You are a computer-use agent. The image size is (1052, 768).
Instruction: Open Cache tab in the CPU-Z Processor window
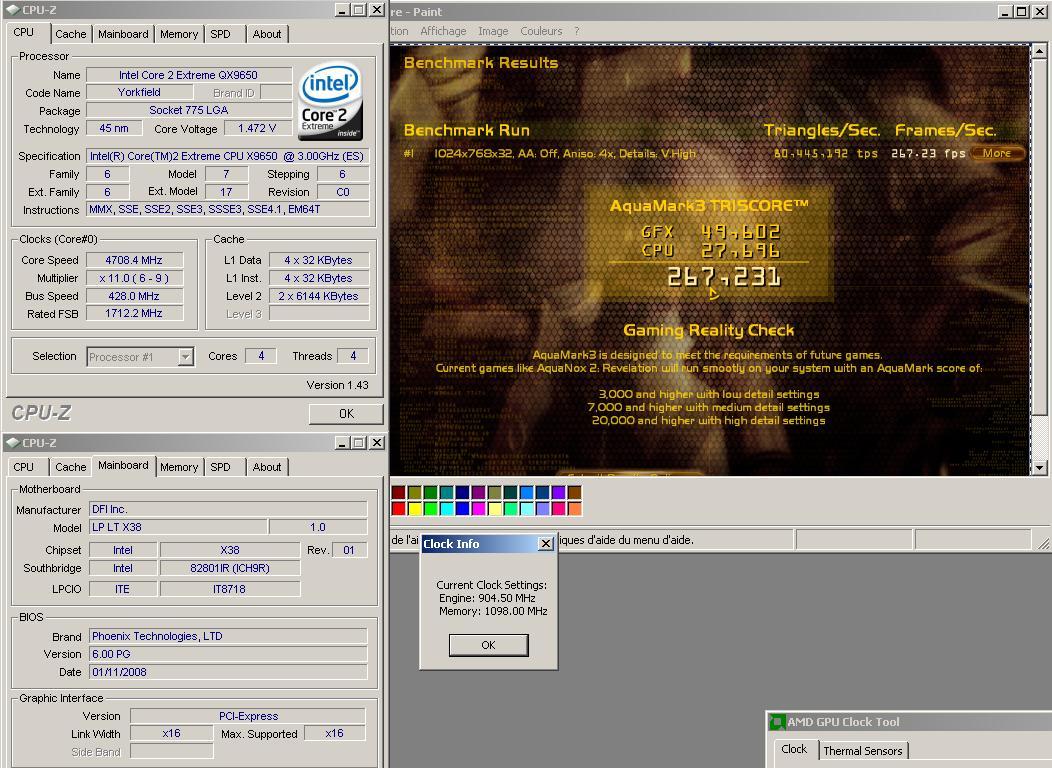point(70,34)
